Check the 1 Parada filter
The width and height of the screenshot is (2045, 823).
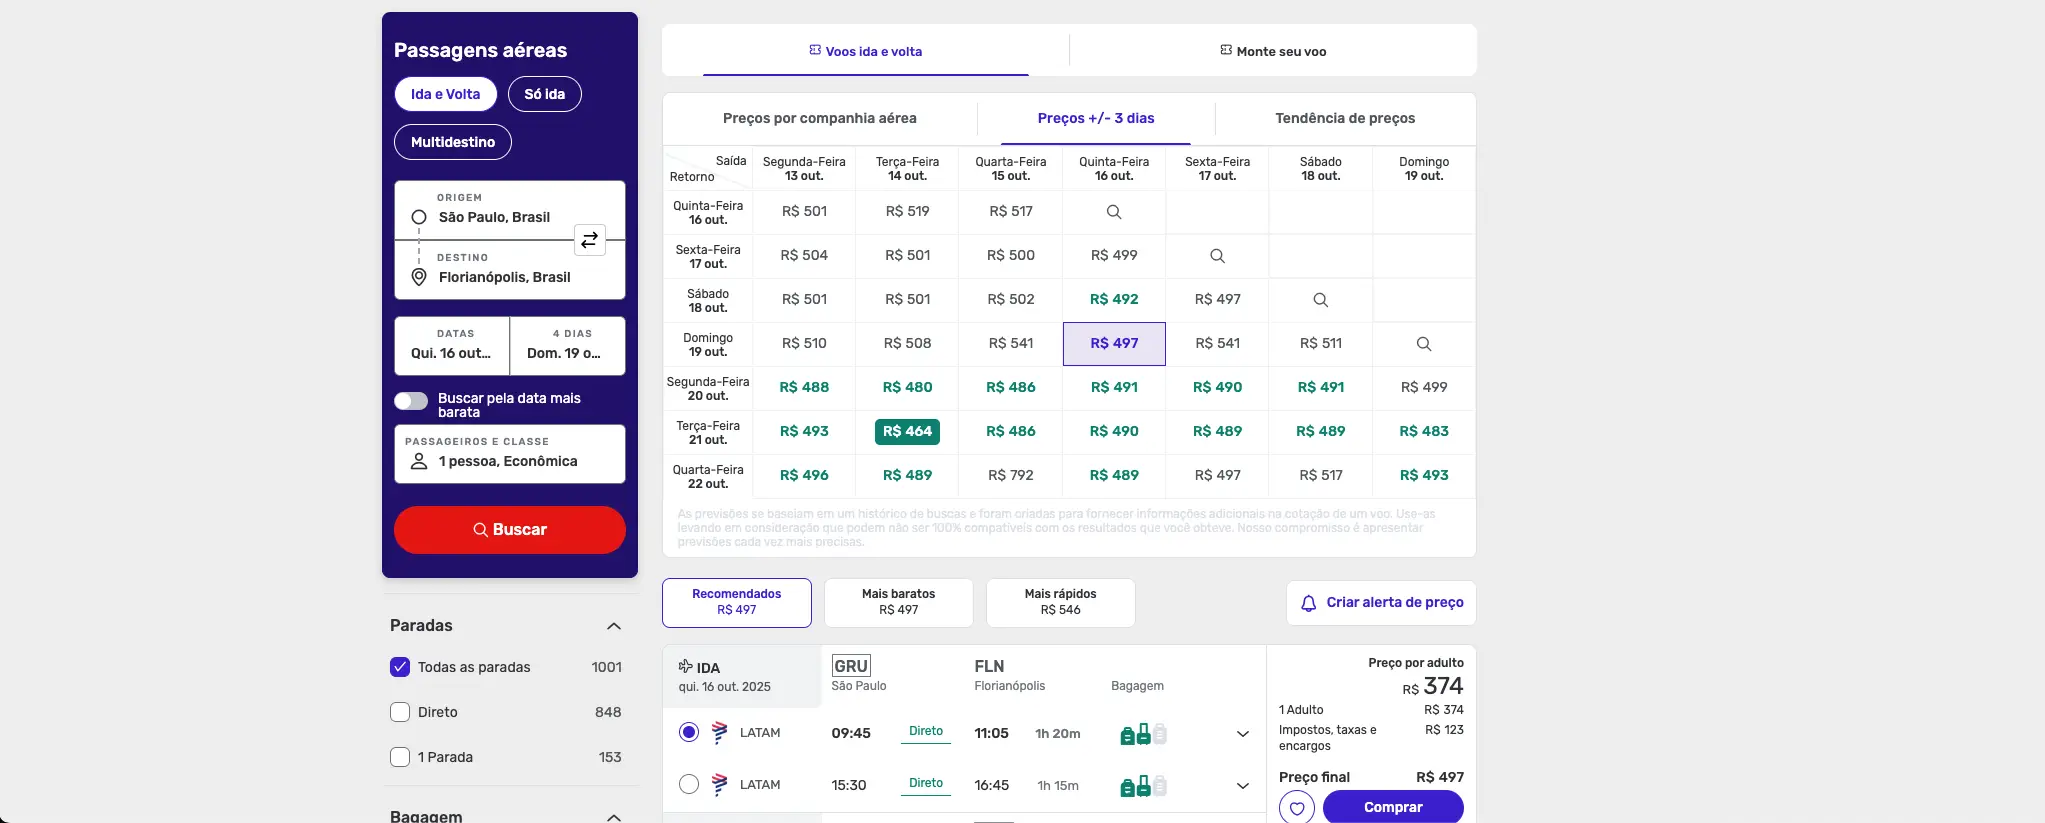coord(400,757)
